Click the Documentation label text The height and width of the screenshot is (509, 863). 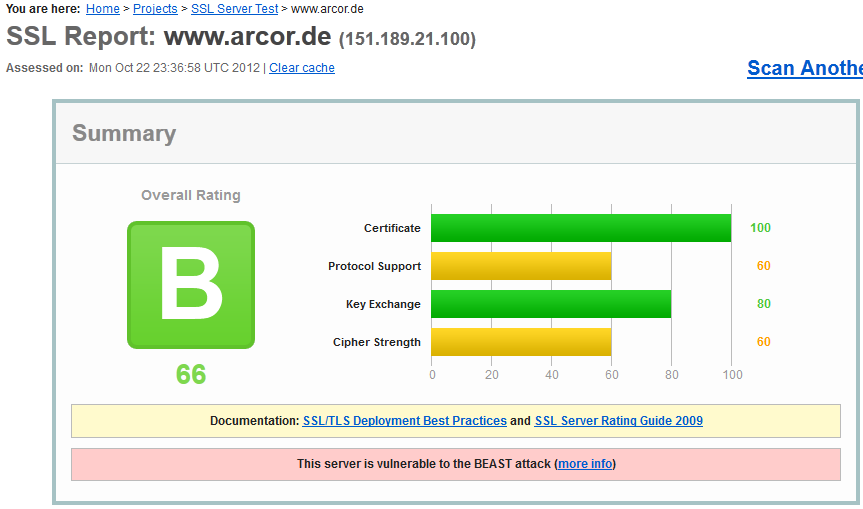tap(254, 420)
